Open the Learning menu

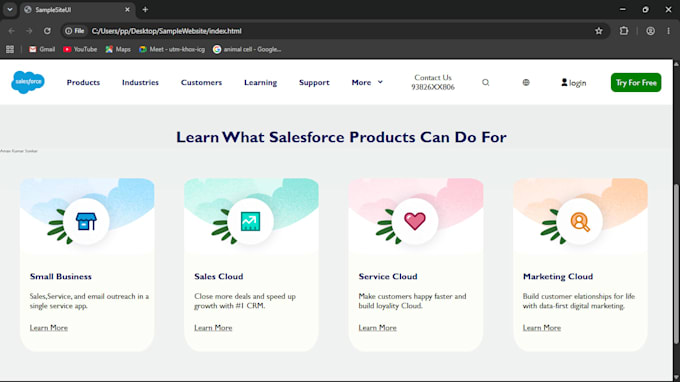click(260, 82)
